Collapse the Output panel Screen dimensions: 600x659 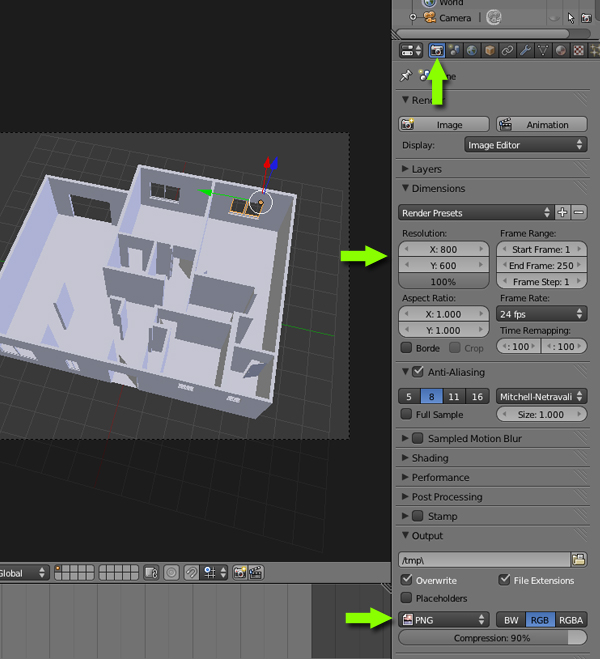pyautogui.click(x=405, y=535)
